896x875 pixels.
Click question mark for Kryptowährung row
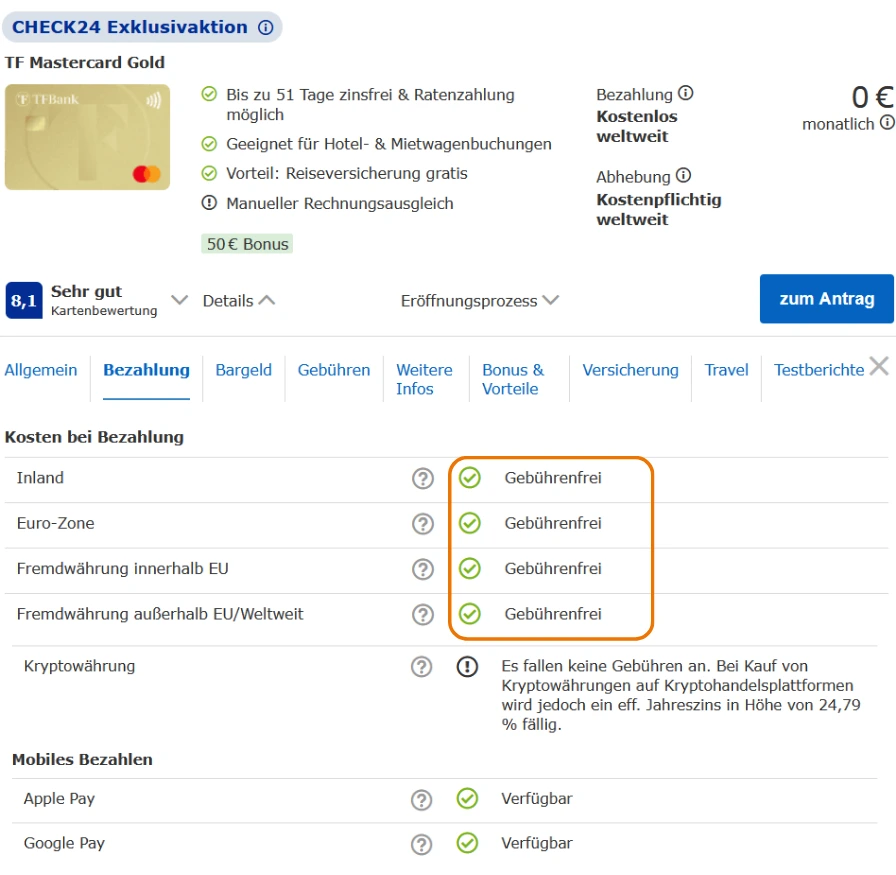(x=422, y=667)
